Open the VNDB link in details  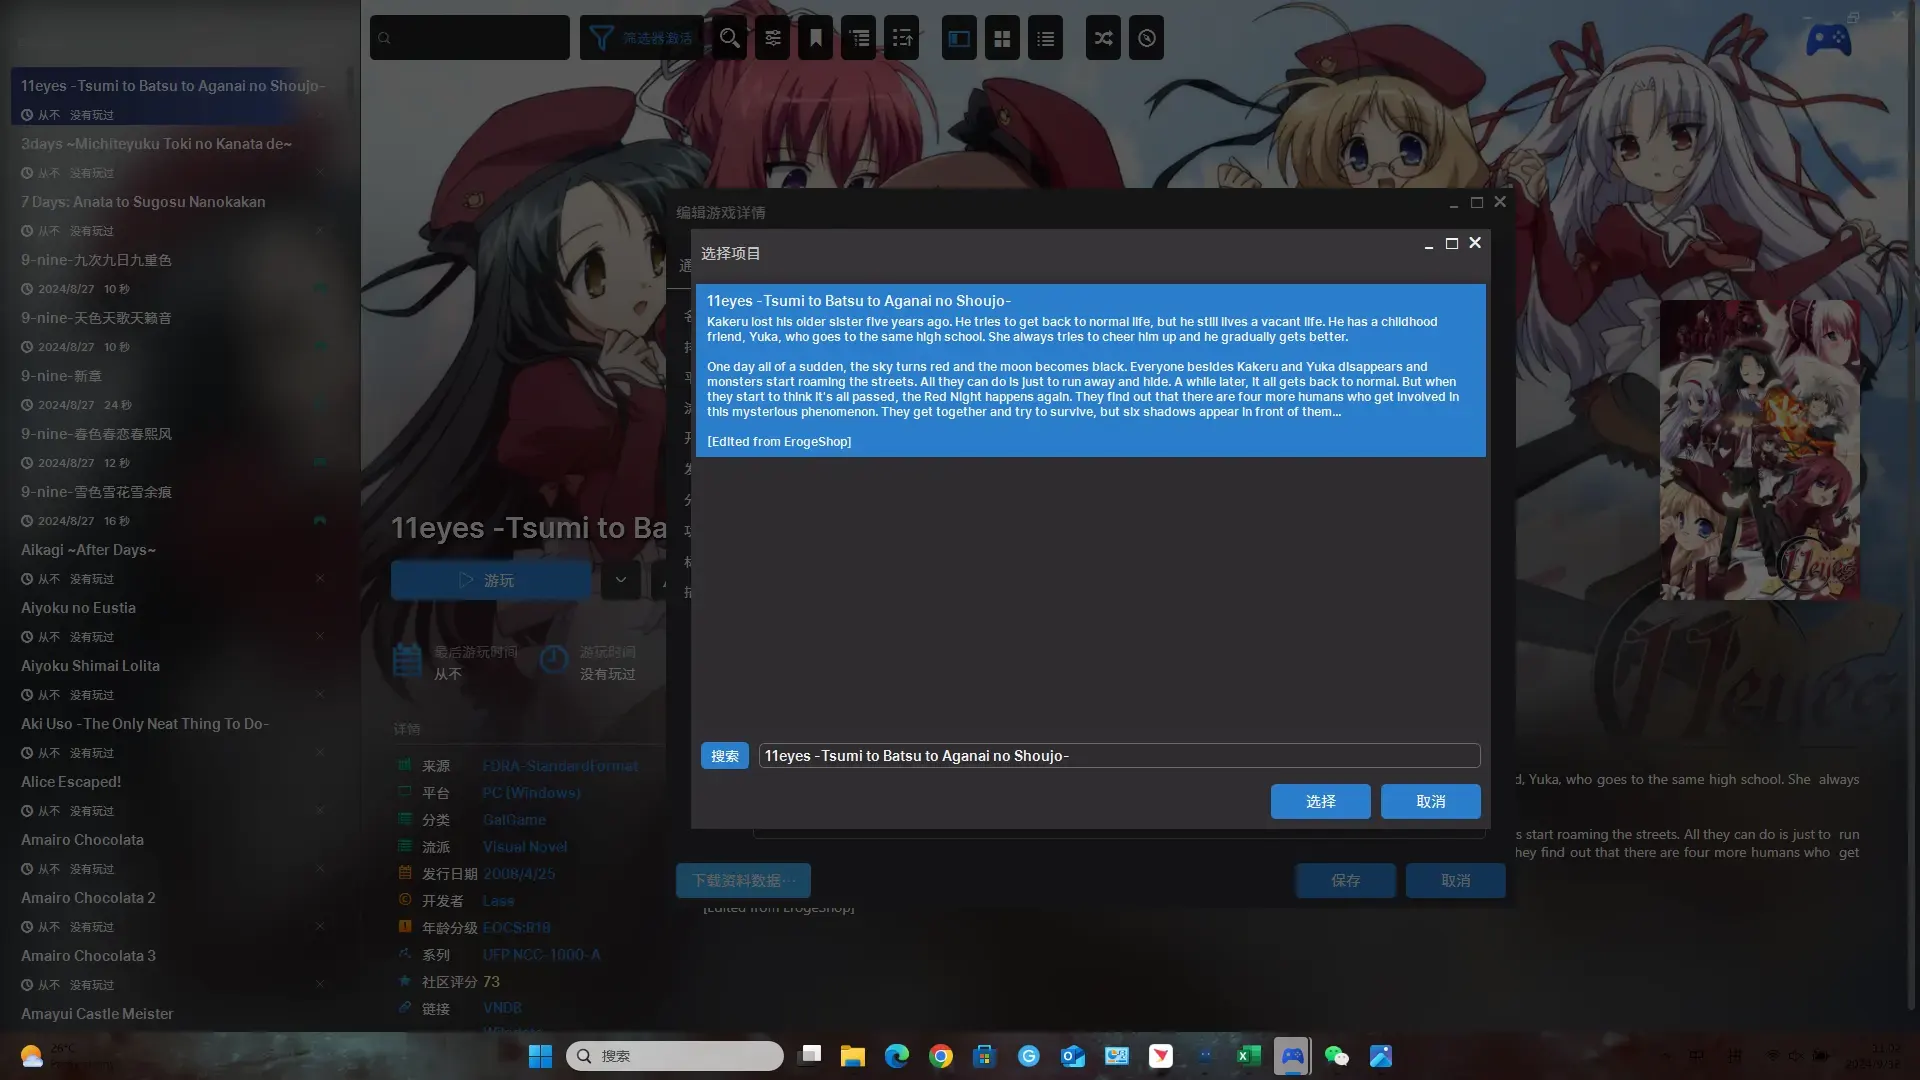point(502,1008)
